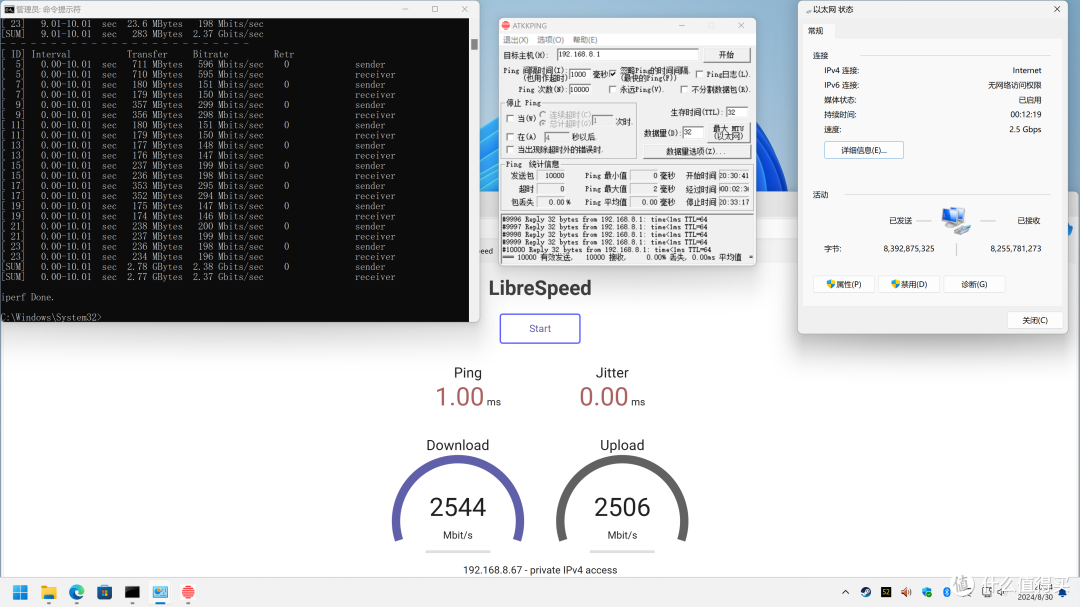Click the network computers activity icon
1080x607 pixels.
pyautogui.click(x=956, y=220)
